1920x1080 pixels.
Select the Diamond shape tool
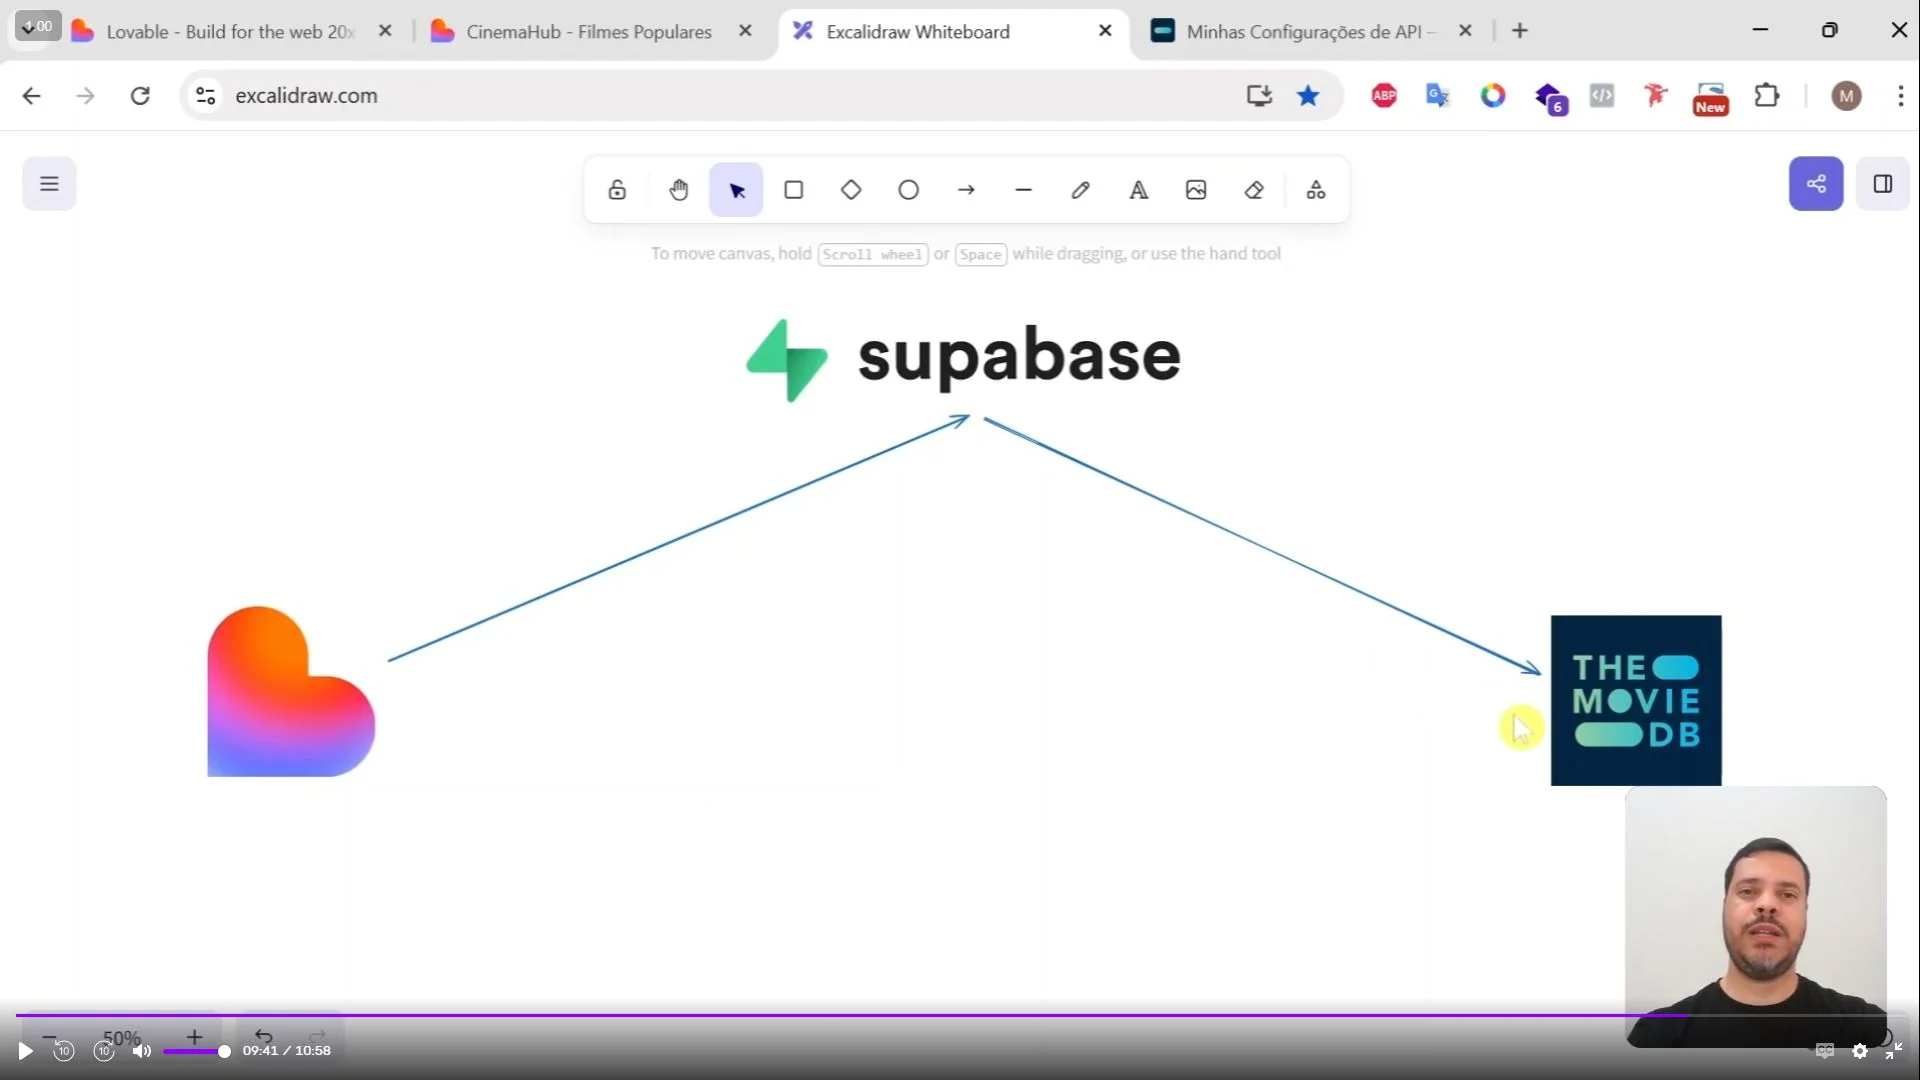pyautogui.click(x=851, y=190)
